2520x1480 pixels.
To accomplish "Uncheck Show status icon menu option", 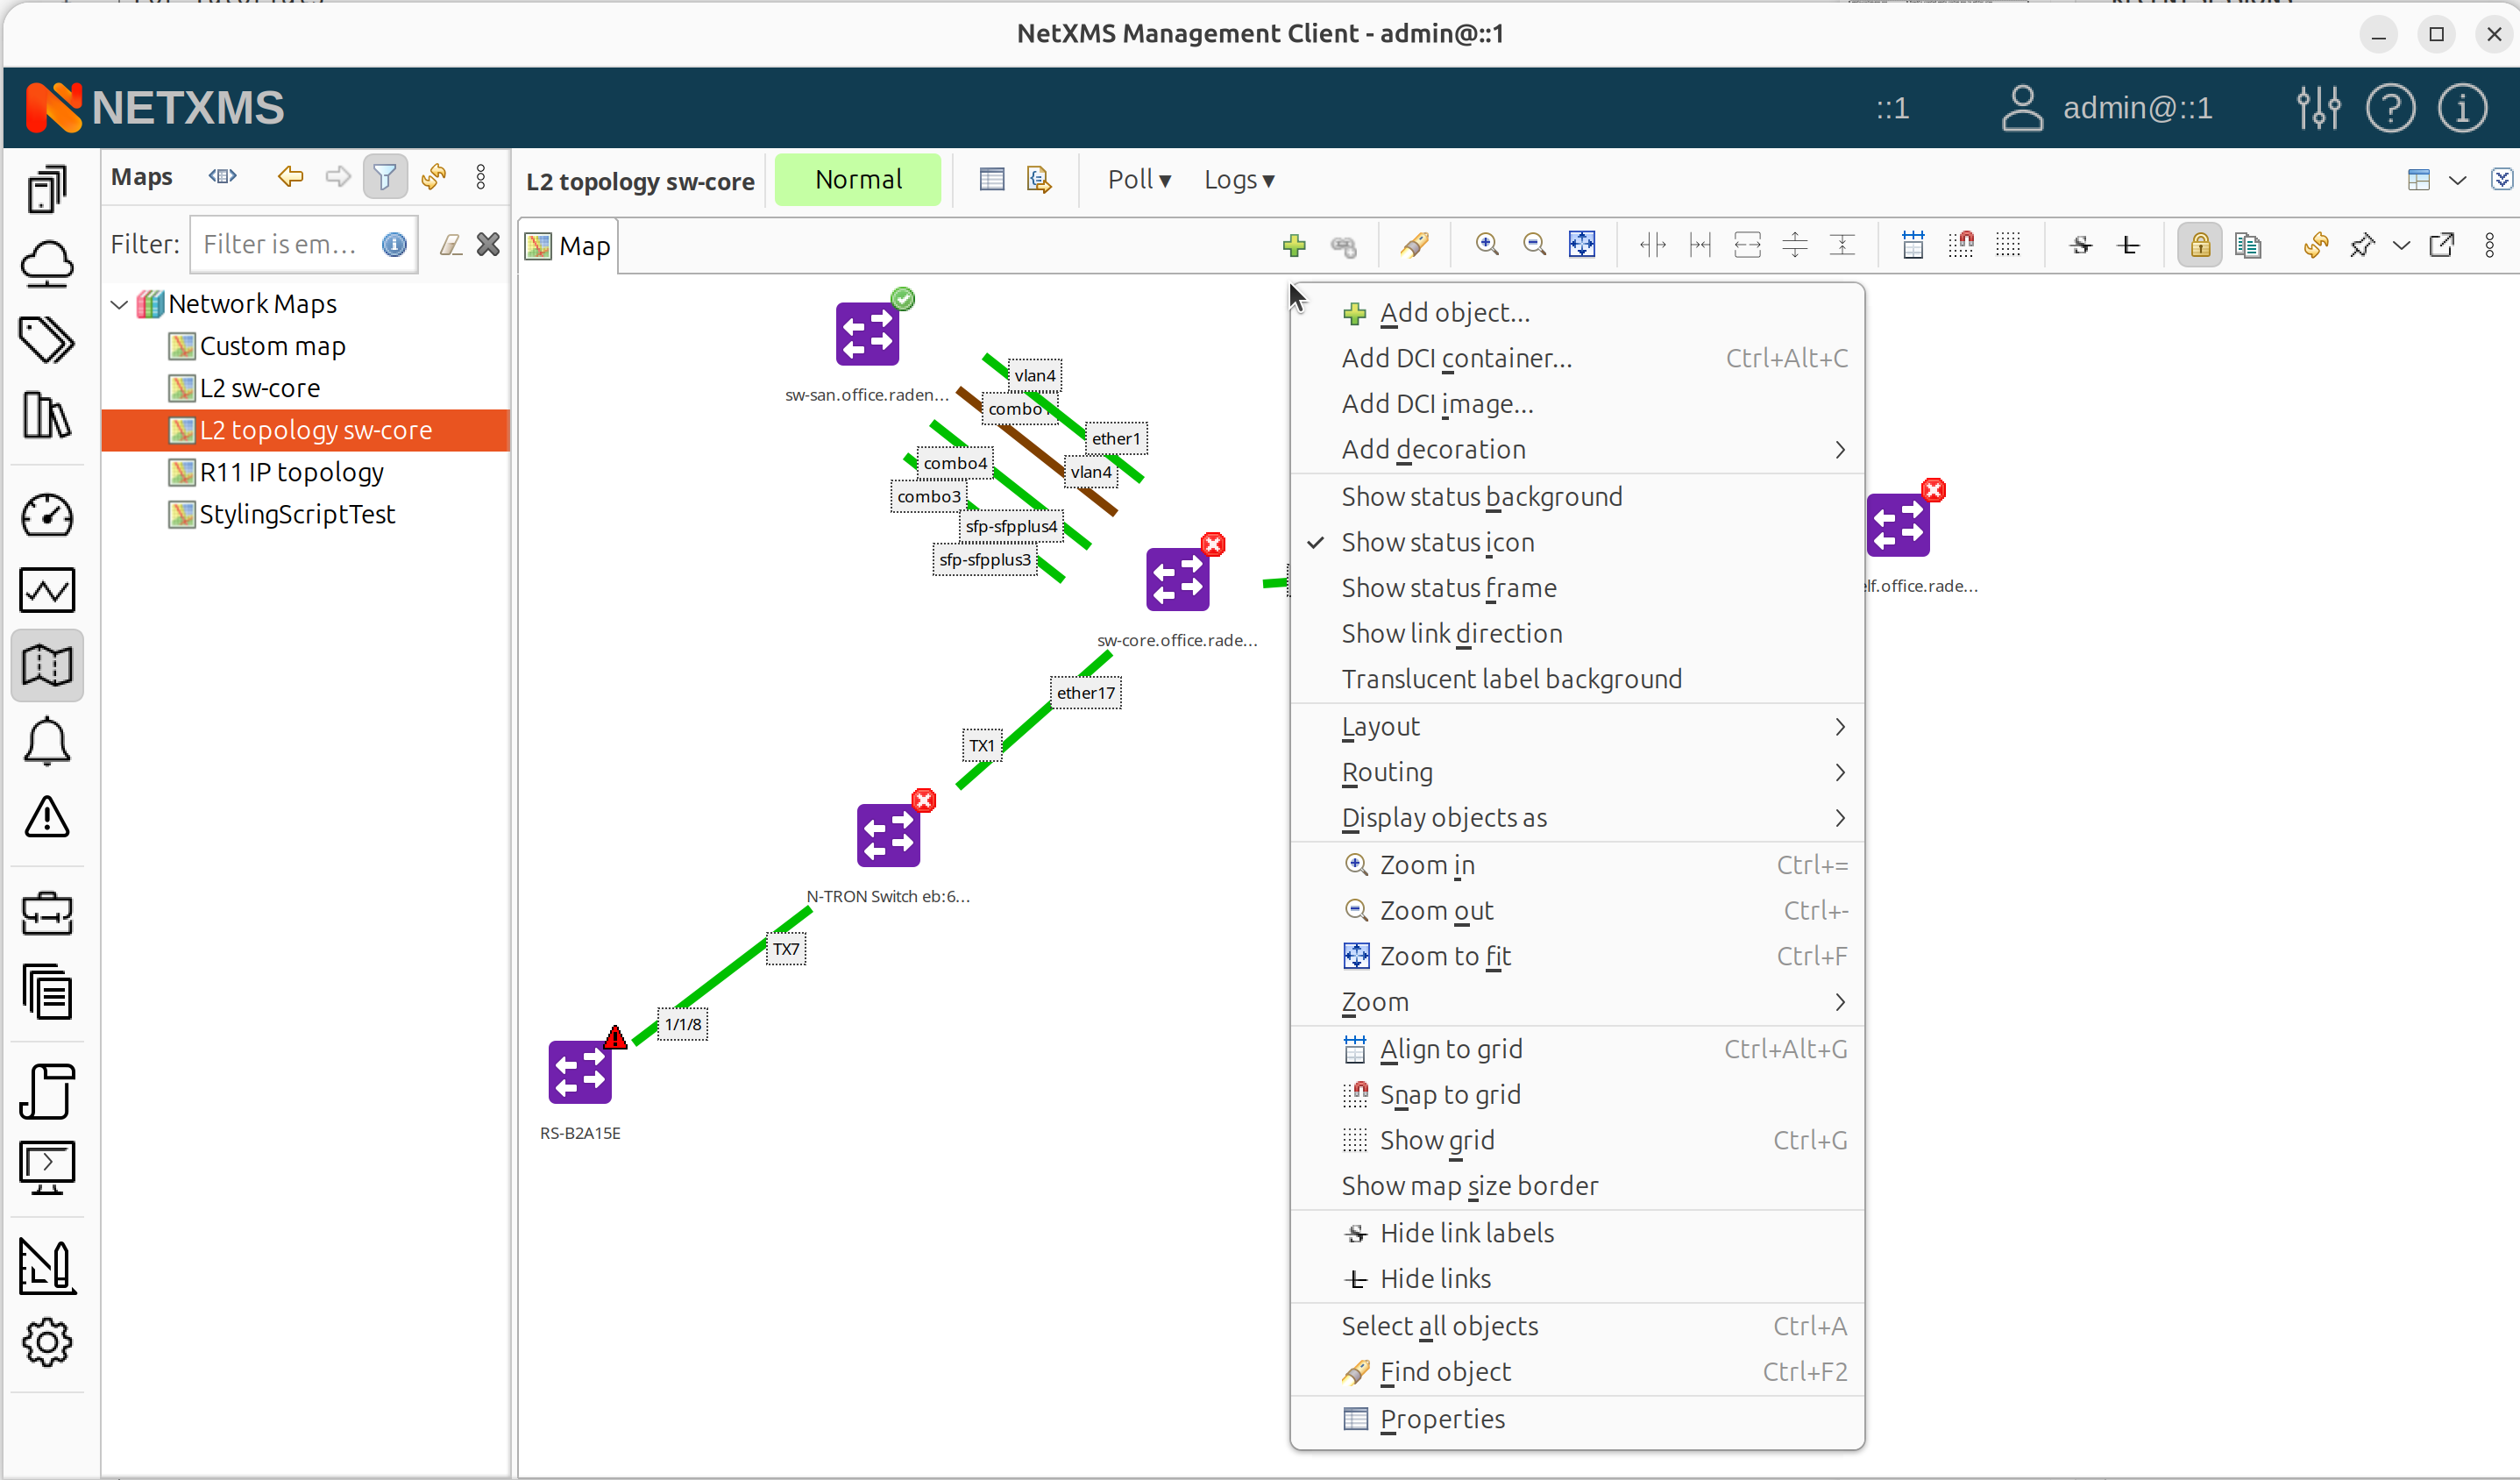I will [1437, 542].
